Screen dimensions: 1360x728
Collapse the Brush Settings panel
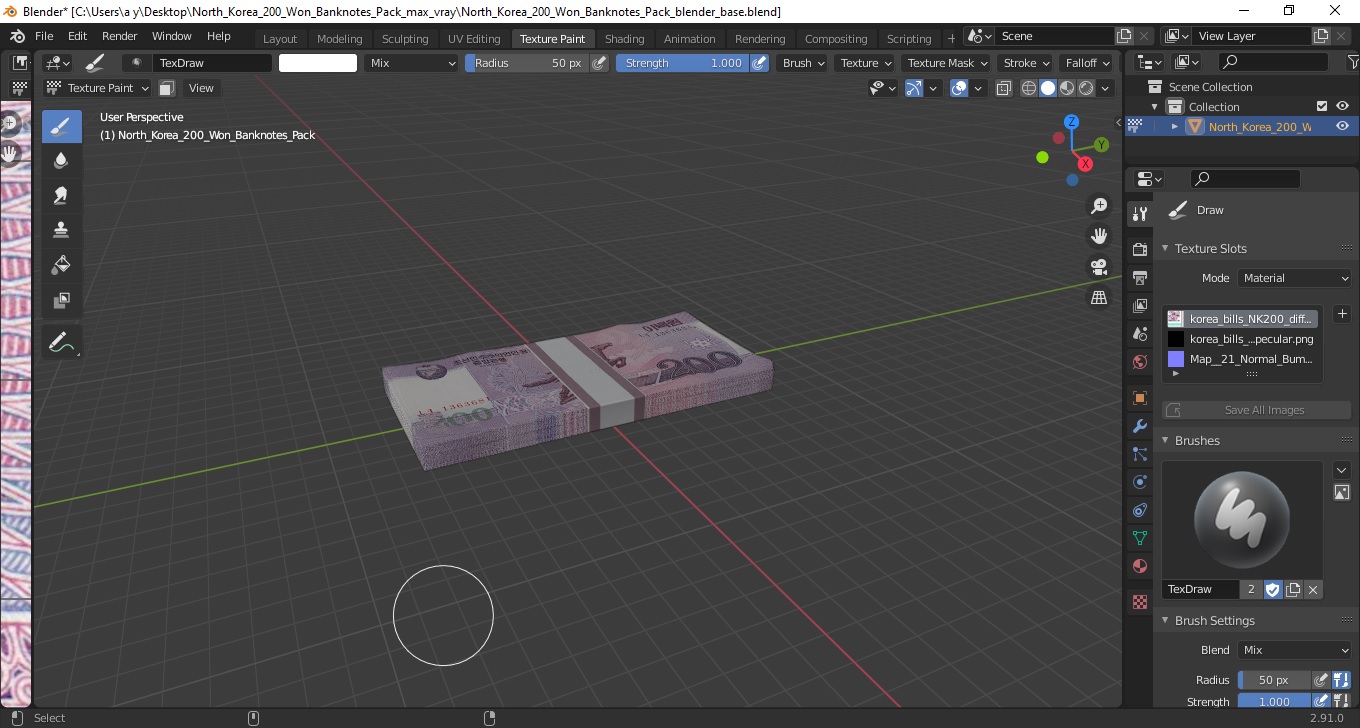tap(1165, 621)
